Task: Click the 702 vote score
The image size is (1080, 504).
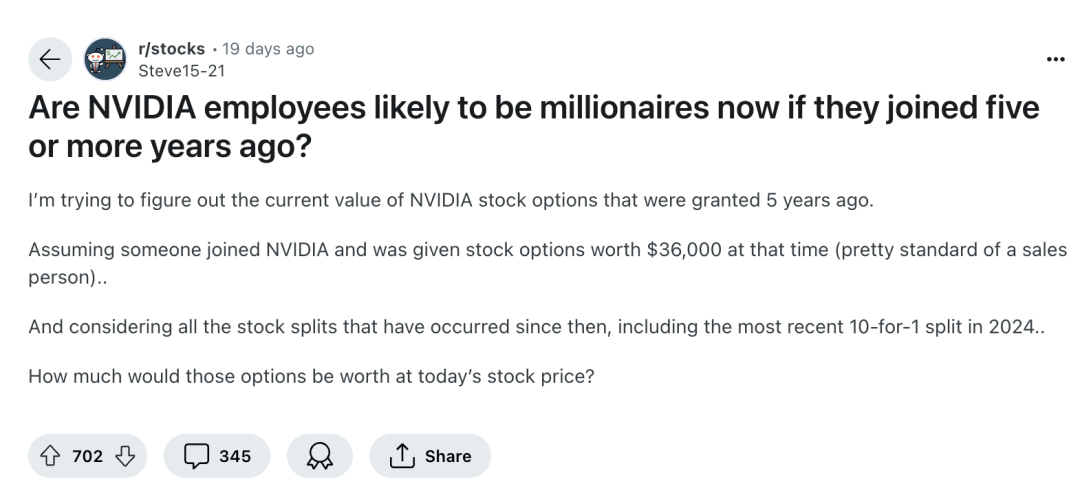Action: coord(88,456)
